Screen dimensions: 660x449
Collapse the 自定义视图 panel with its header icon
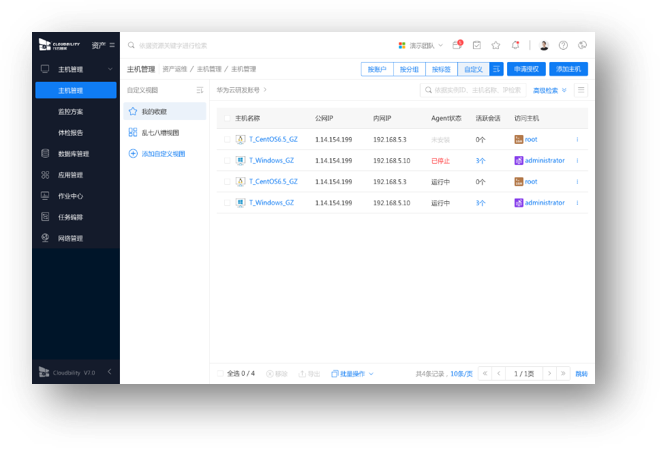click(200, 90)
